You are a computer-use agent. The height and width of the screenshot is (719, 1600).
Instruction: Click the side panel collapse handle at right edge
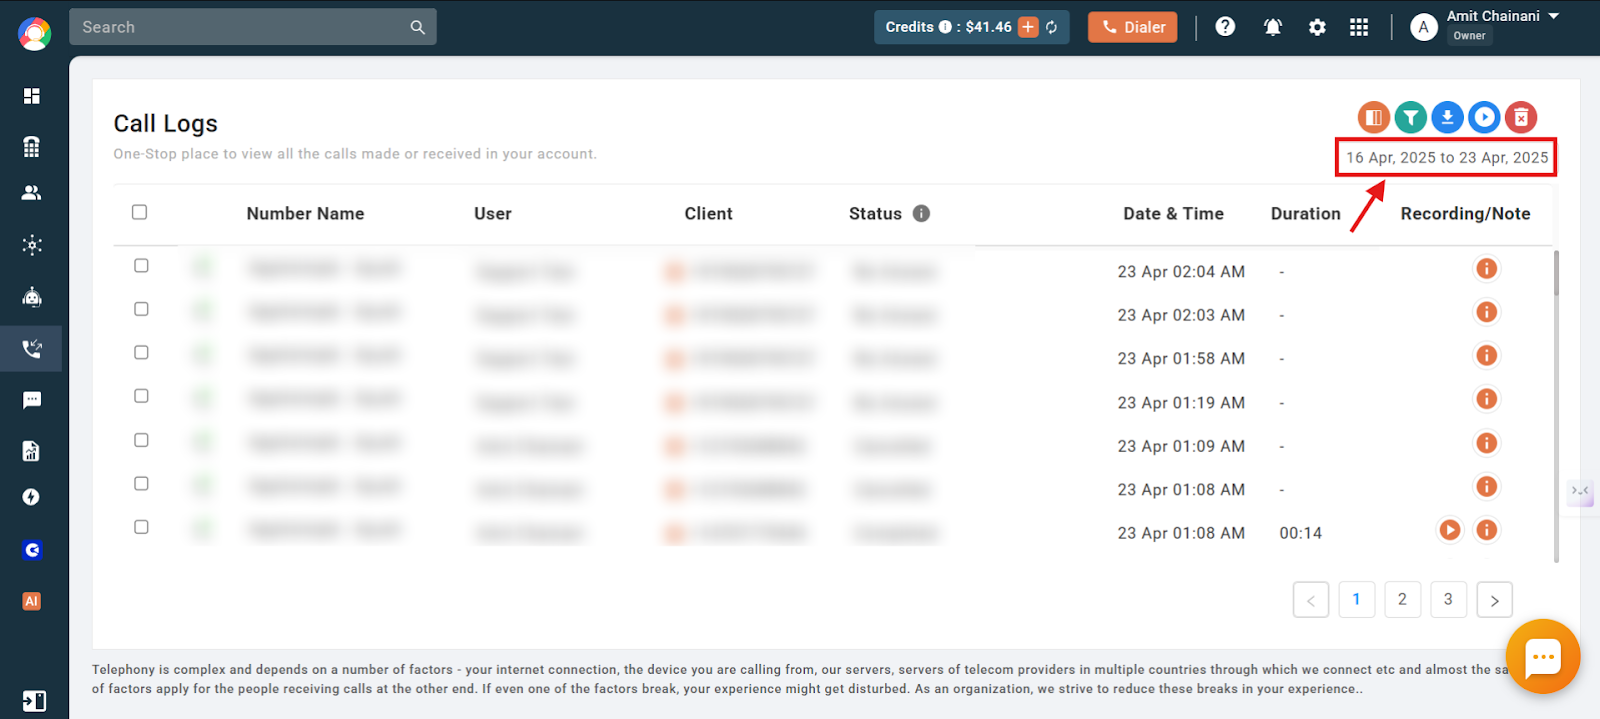pos(1580,491)
